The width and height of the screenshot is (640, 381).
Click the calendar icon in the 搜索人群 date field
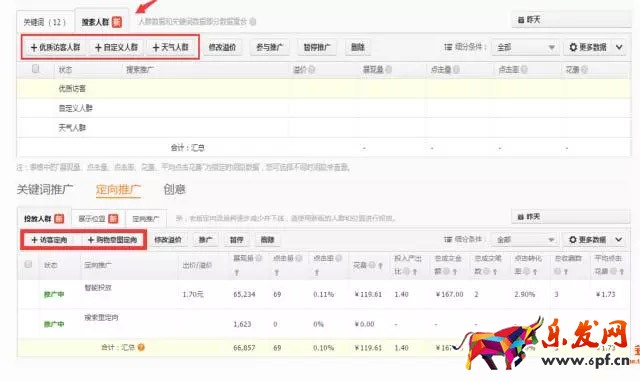pos(521,20)
